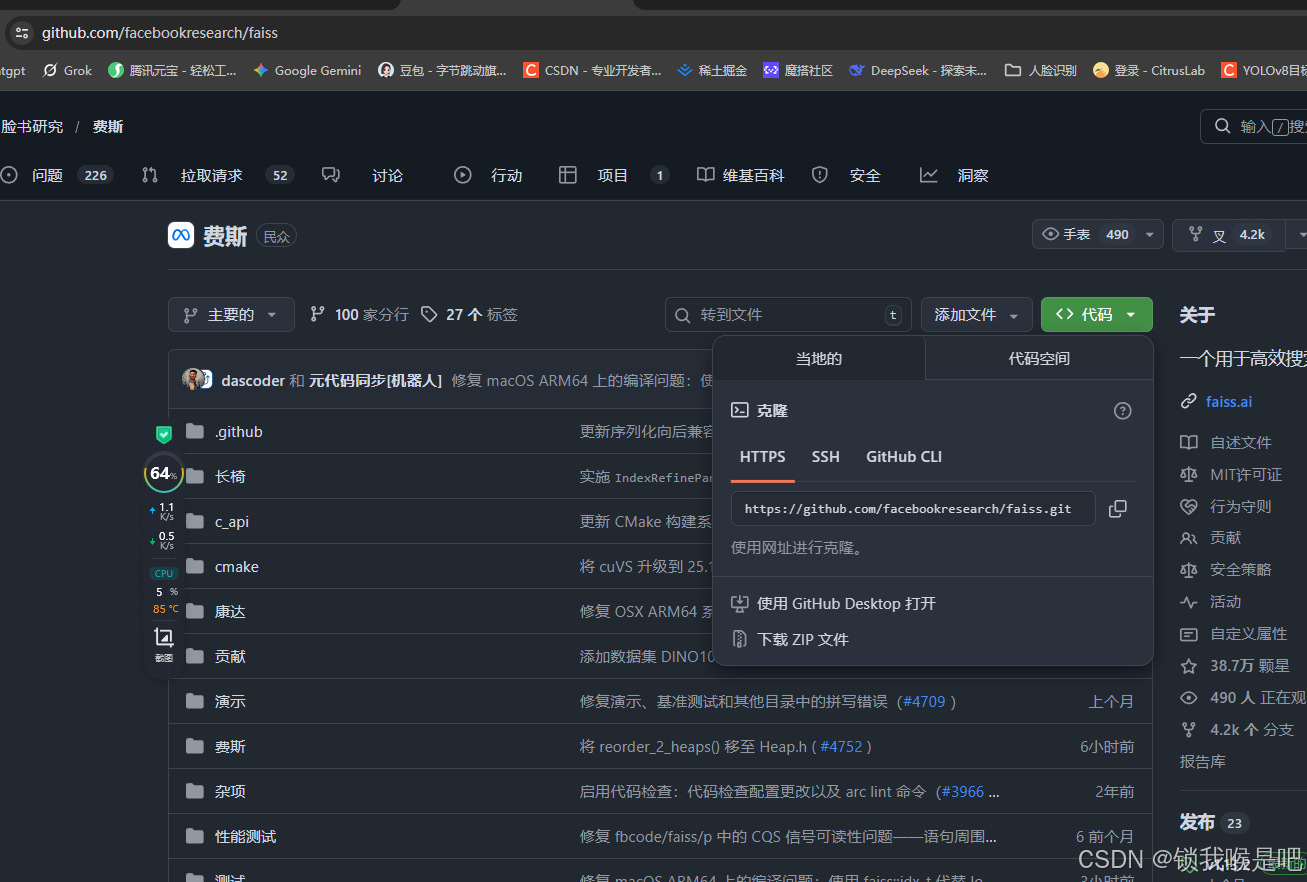Open the cmake folder

point(237,567)
